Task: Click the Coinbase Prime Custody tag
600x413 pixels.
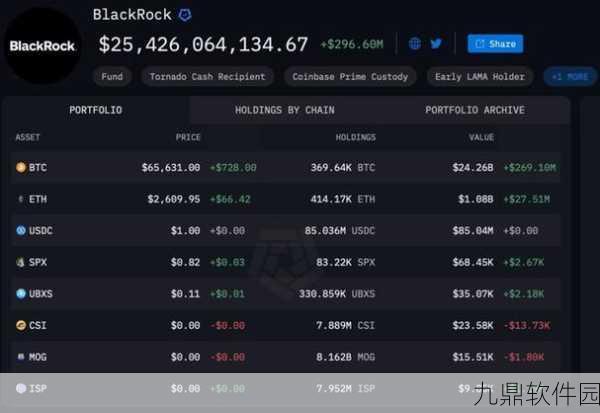Action: 350,76
